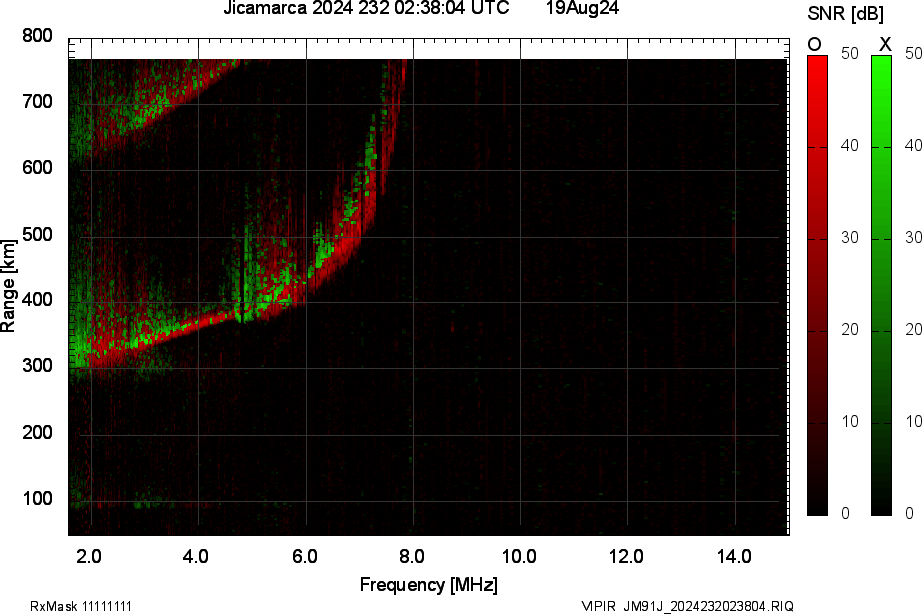
Task: Click the 700 km range tick label
Action: pyautogui.click(x=37, y=102)
